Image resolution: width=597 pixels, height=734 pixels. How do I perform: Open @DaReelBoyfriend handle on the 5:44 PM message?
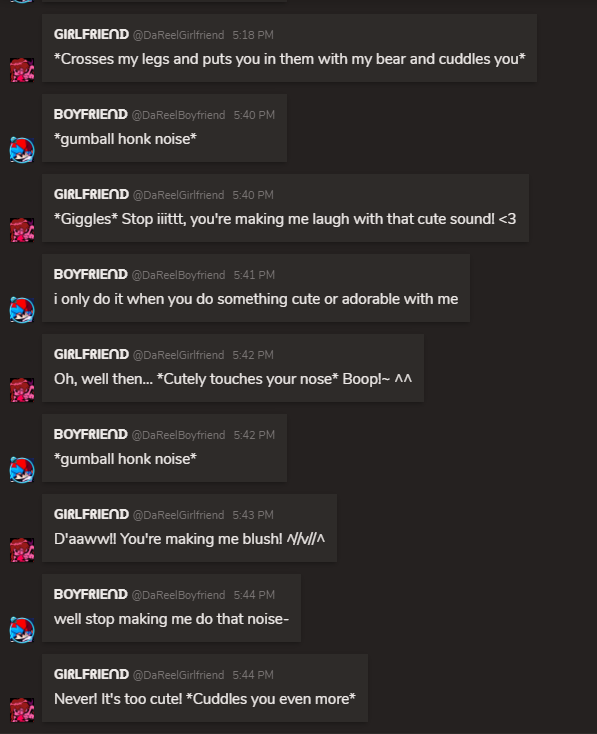(x=178, y=595)
